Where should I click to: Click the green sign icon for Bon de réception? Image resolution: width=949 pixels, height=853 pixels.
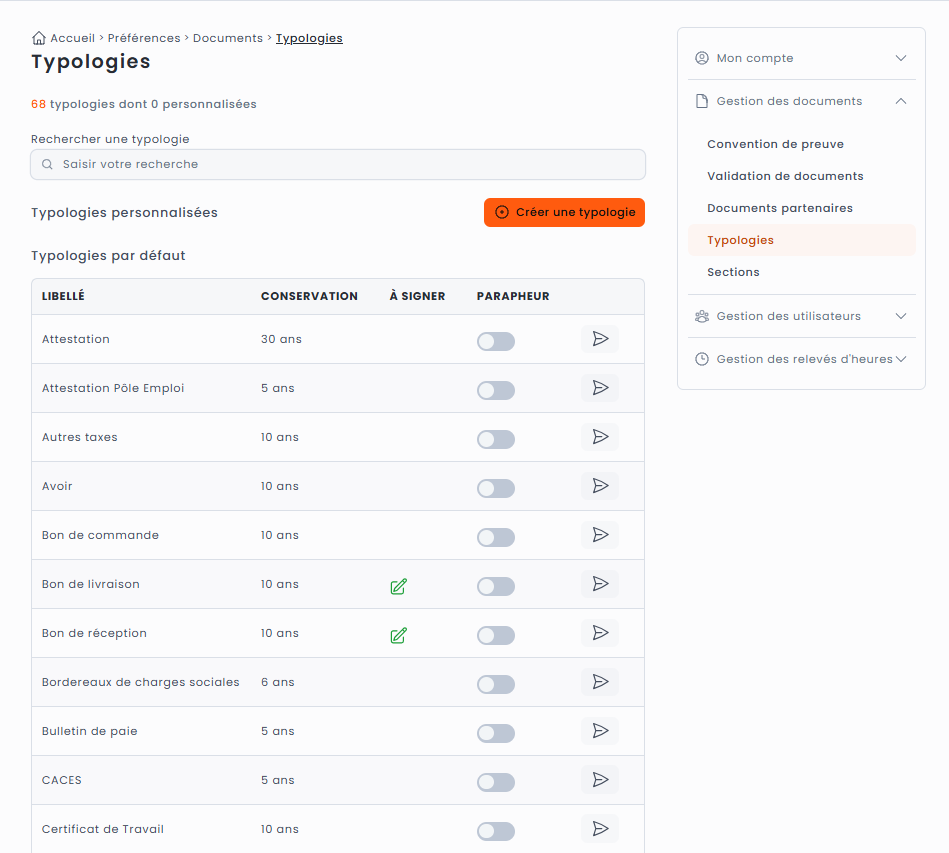[398, 635]
